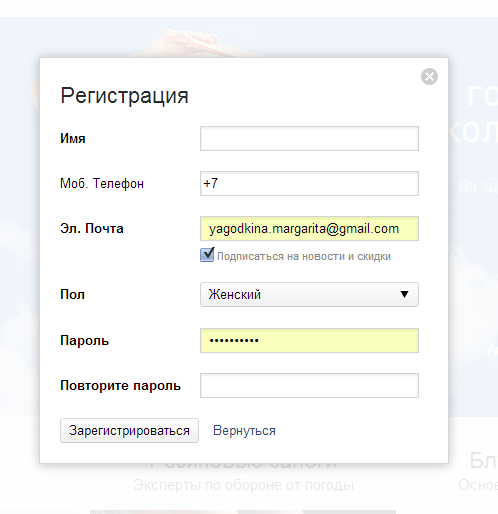Click the Подписаться на новости и скидки label

(304, 256)
